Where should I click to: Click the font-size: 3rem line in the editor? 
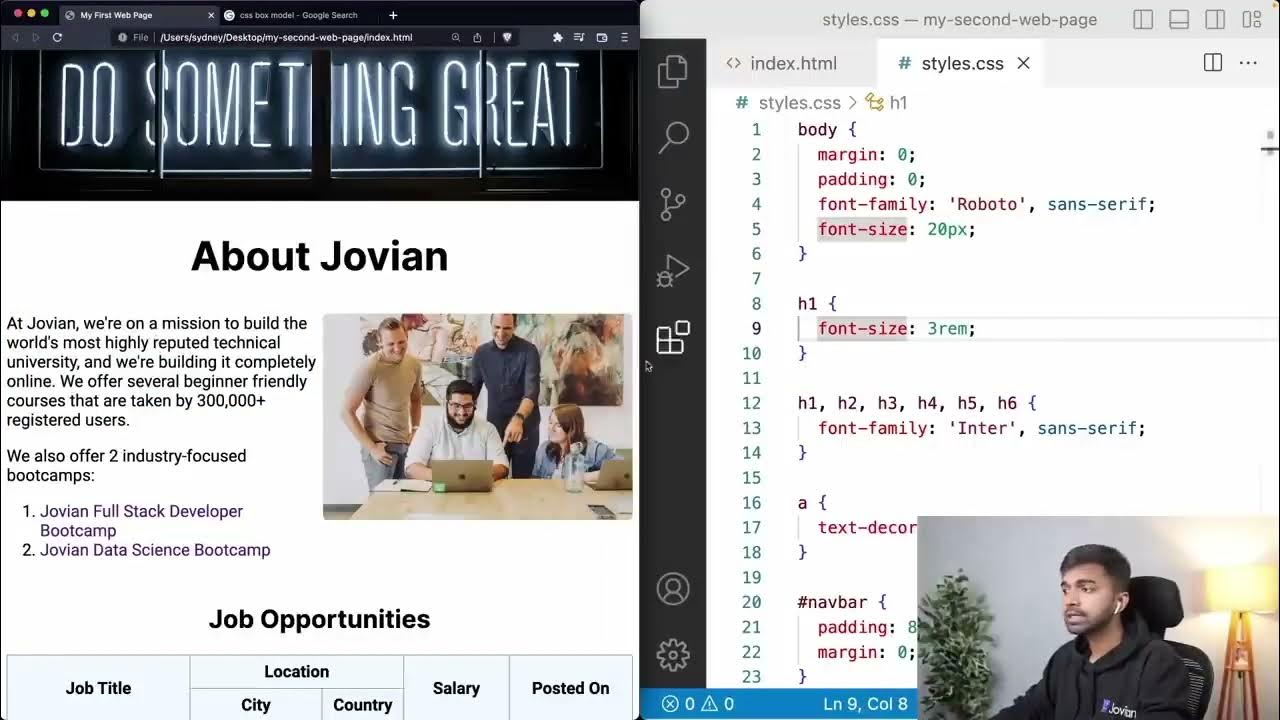(896, 328)
